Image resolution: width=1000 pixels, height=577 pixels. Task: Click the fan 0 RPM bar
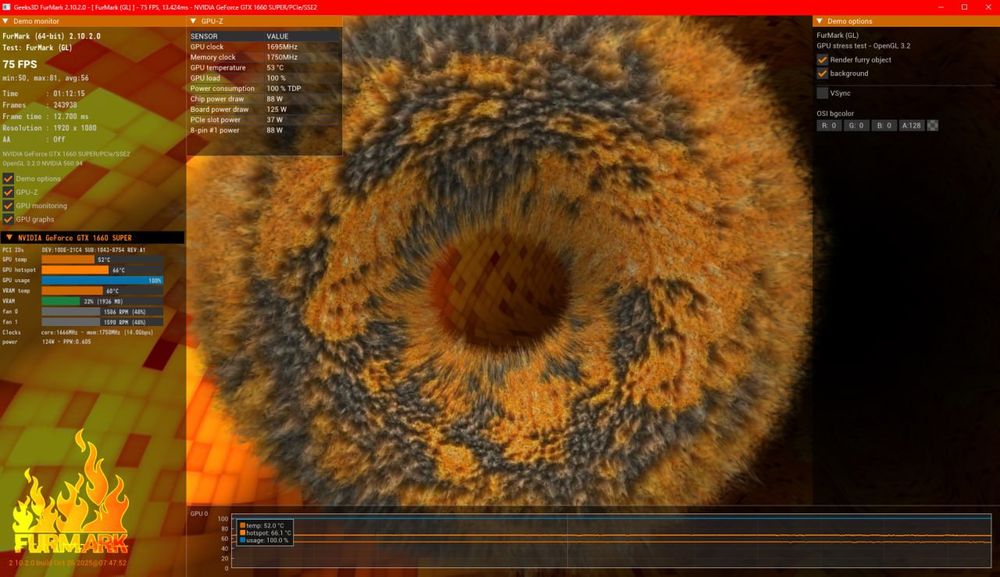coord(102,312)
